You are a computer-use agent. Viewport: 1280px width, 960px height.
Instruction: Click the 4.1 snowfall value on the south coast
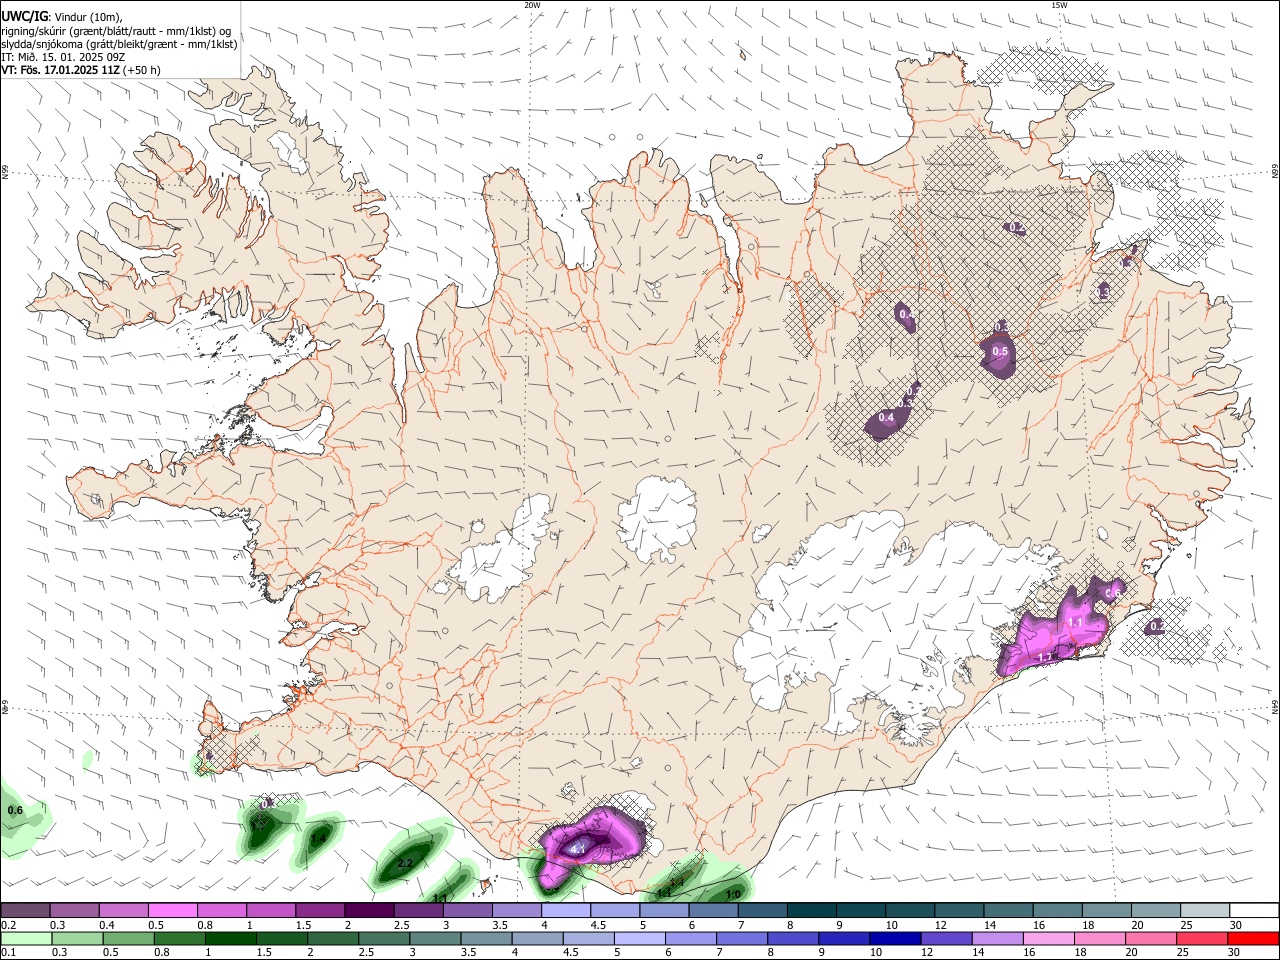[x=578, y=849]
